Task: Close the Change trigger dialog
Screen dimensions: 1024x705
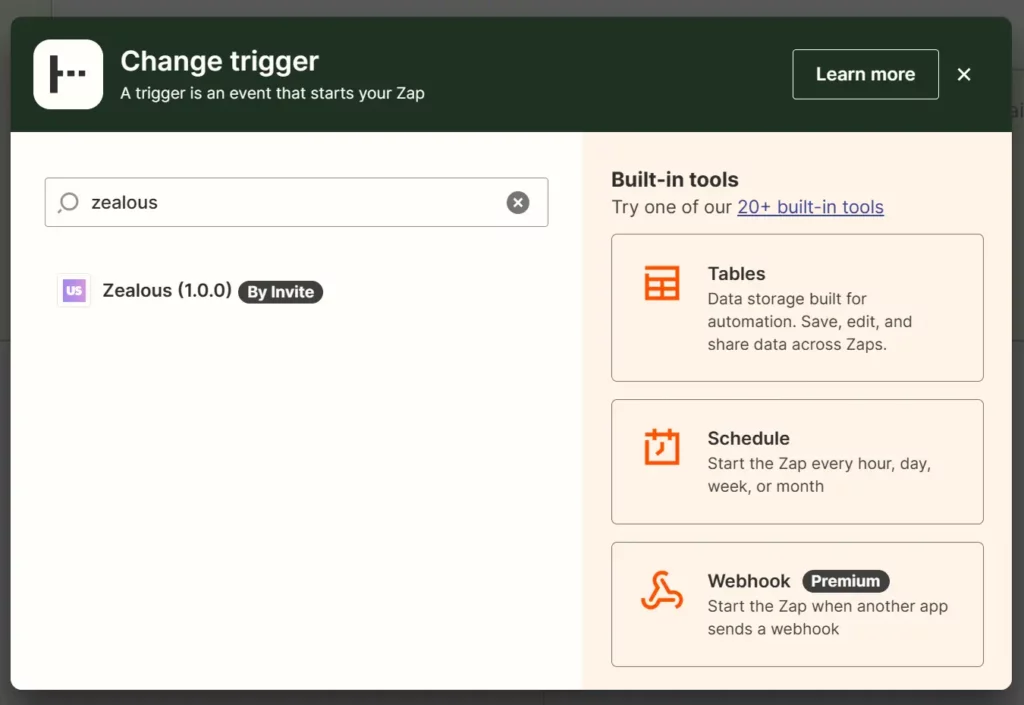Action: (964, 74)
